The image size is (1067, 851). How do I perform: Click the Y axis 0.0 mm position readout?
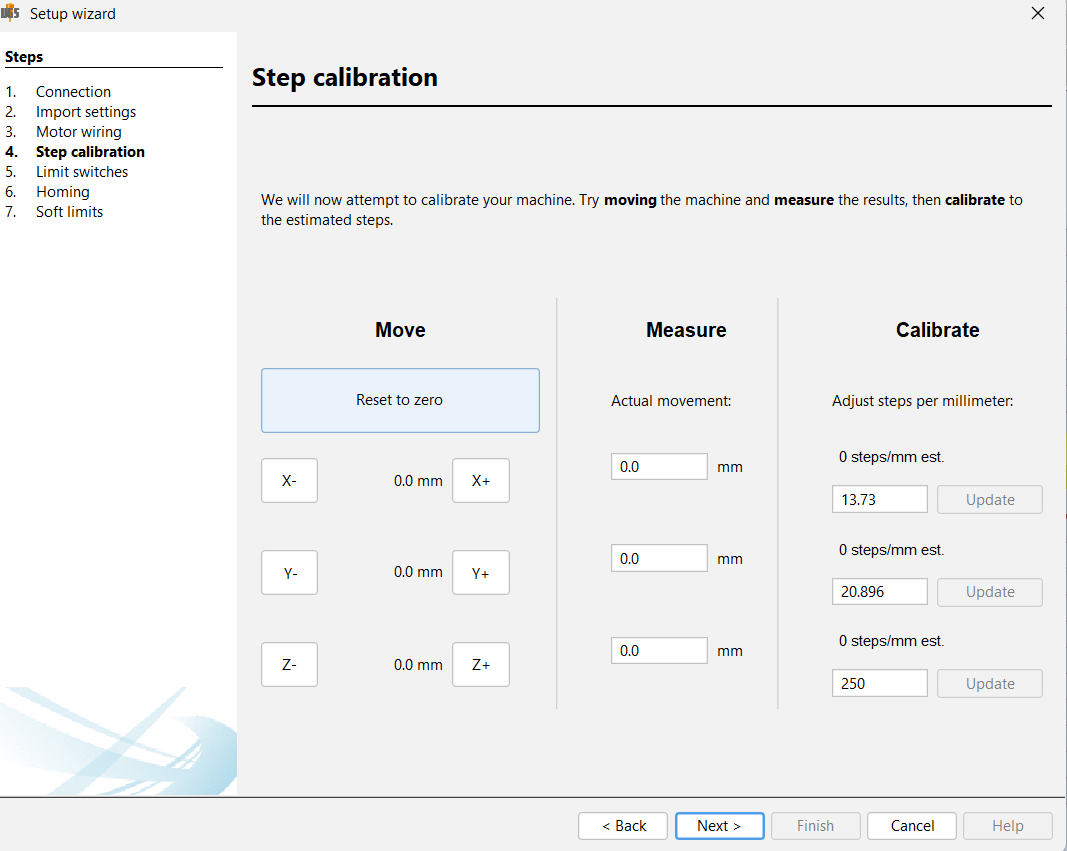pos(418,572)
